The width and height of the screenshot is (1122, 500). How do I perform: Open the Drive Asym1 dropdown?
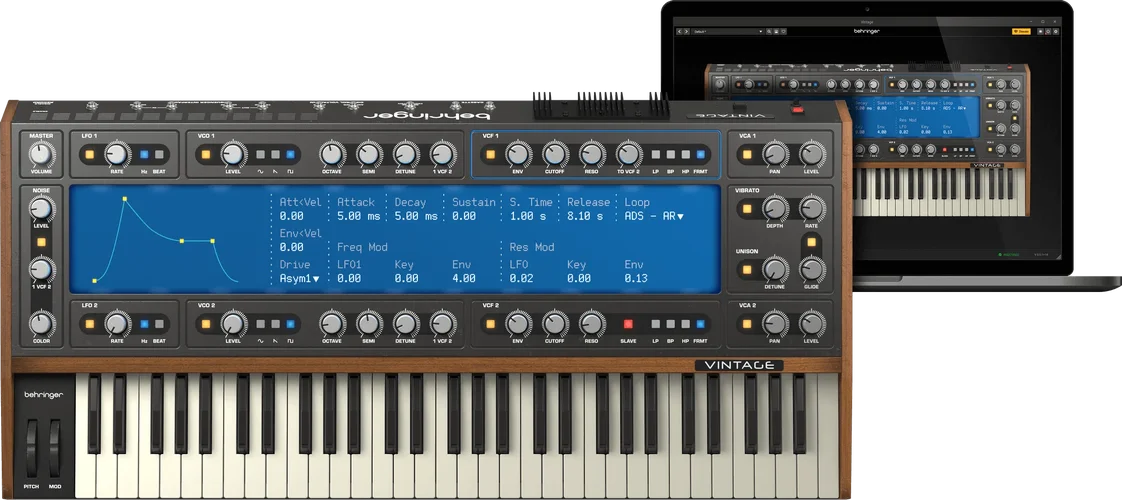coord(299,278)
